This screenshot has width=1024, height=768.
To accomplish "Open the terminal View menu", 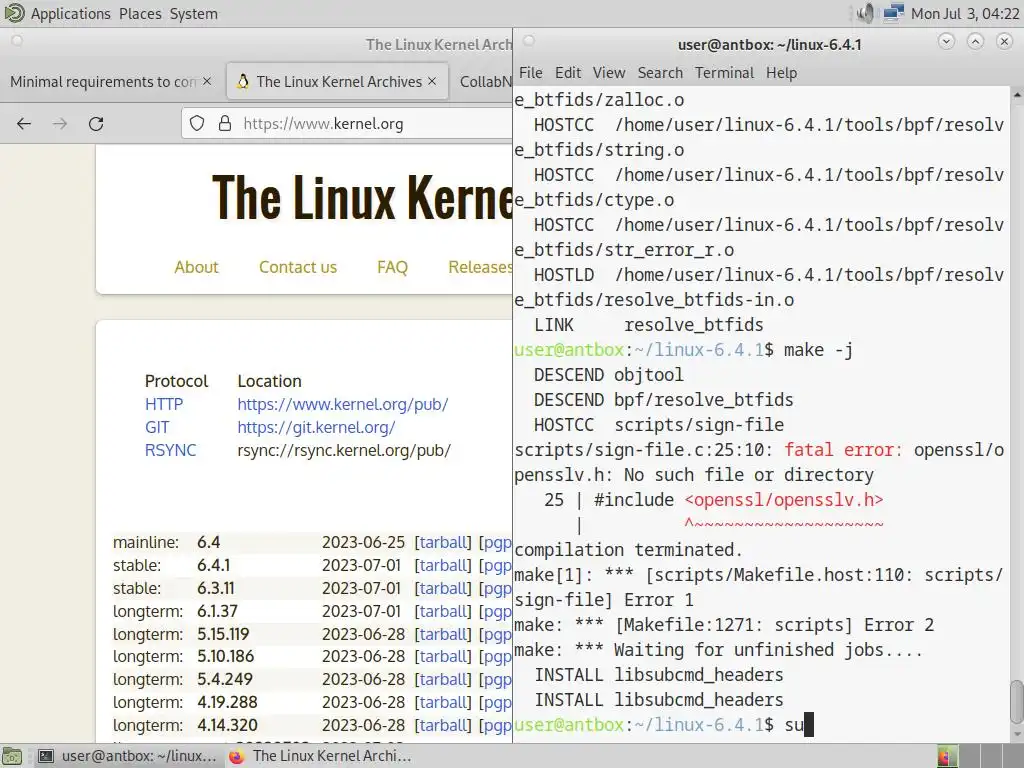I will coord(609,72).
